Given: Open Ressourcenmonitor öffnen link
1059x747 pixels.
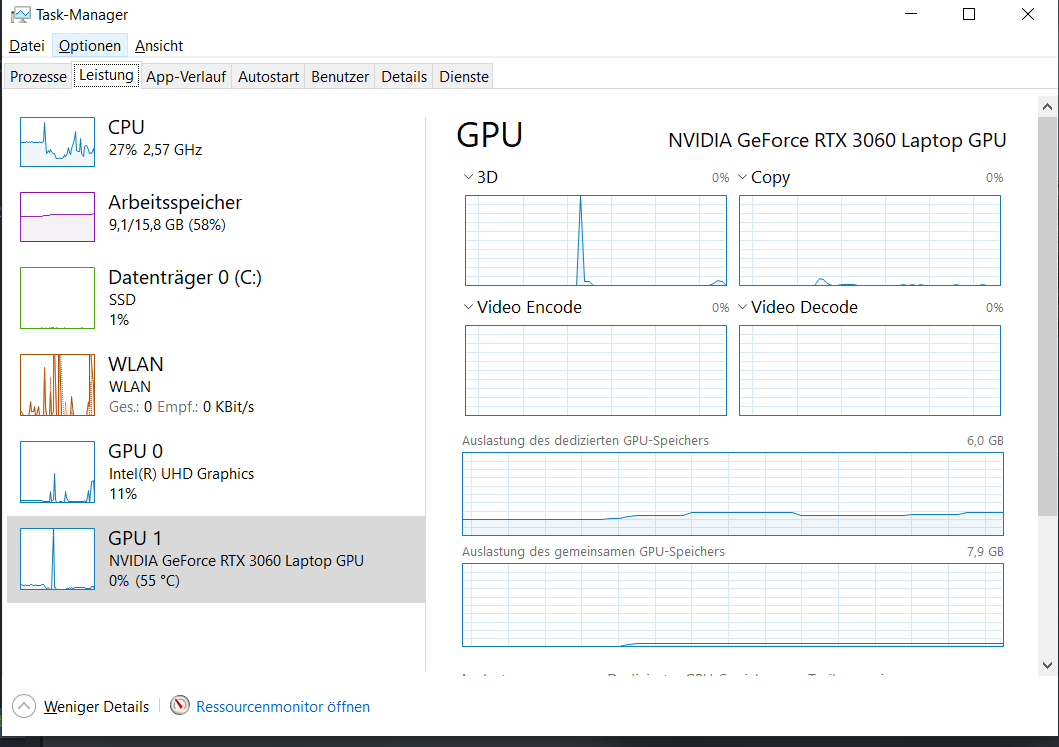Looking at the screenshot, I should click(283, 706).
